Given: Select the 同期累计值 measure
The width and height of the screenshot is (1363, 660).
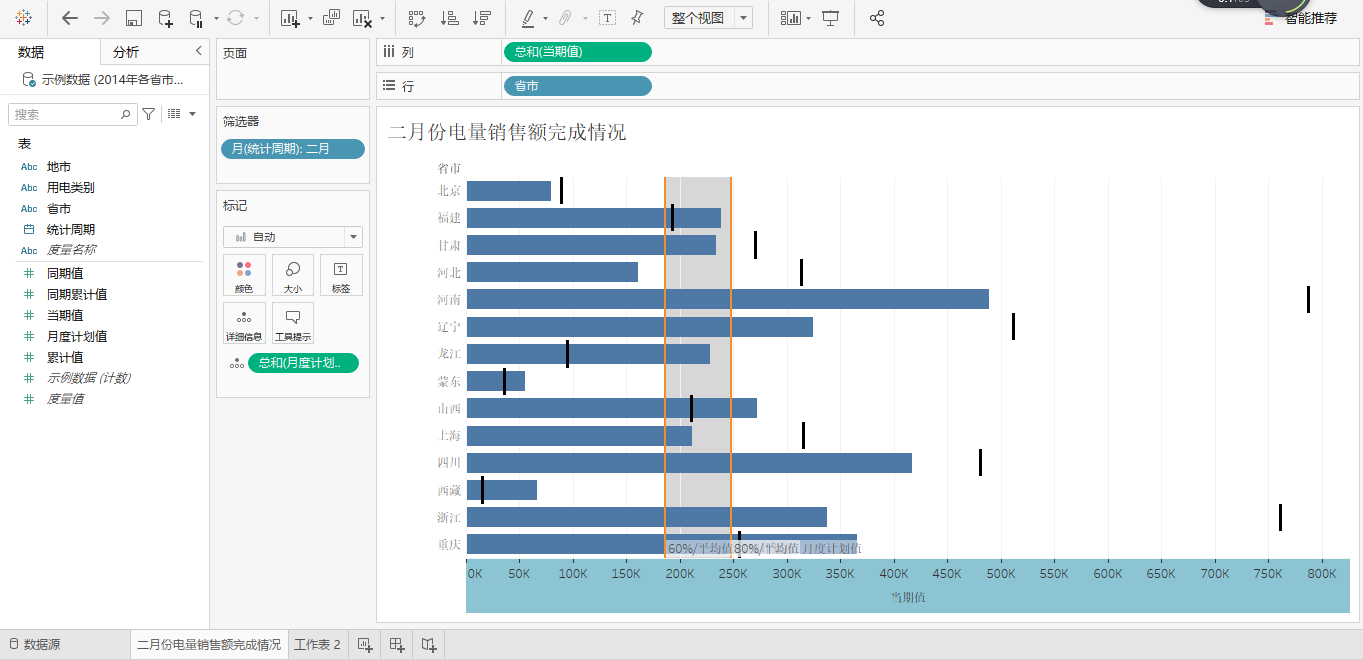Looking at the screenshot, I should pos(77,295).
